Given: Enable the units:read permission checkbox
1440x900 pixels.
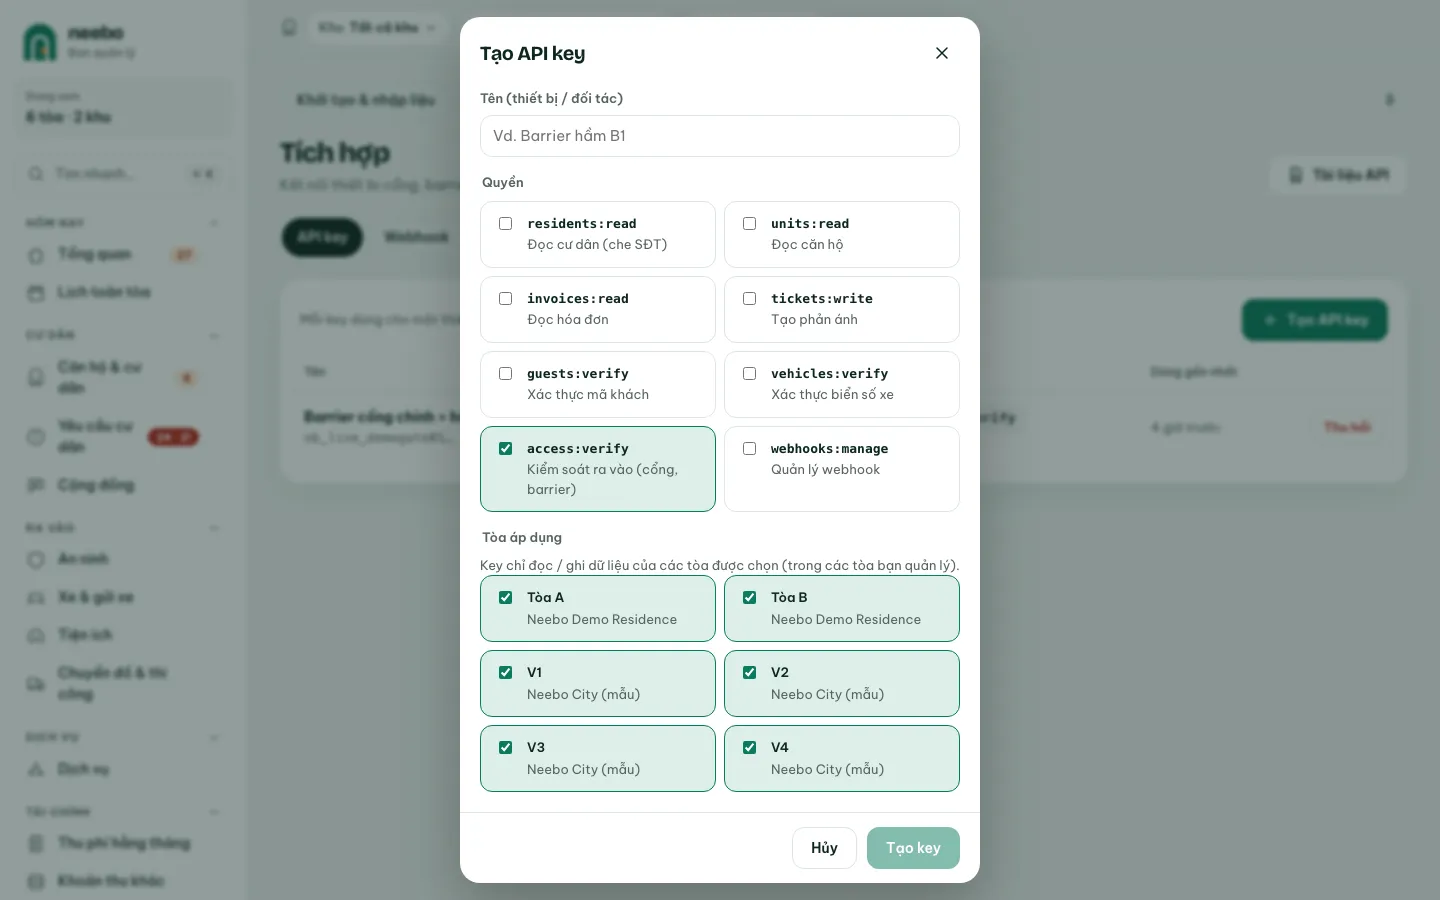Looking at the screenshot, I should pyautogui.click(x=749, y=224).
